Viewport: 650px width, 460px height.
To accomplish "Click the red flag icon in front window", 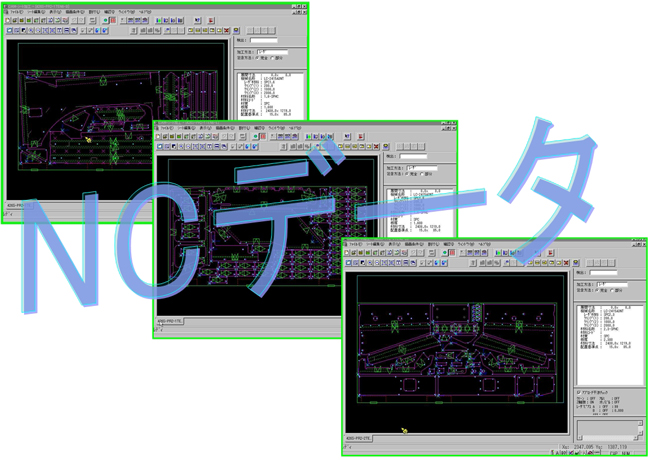I will 551,253.
